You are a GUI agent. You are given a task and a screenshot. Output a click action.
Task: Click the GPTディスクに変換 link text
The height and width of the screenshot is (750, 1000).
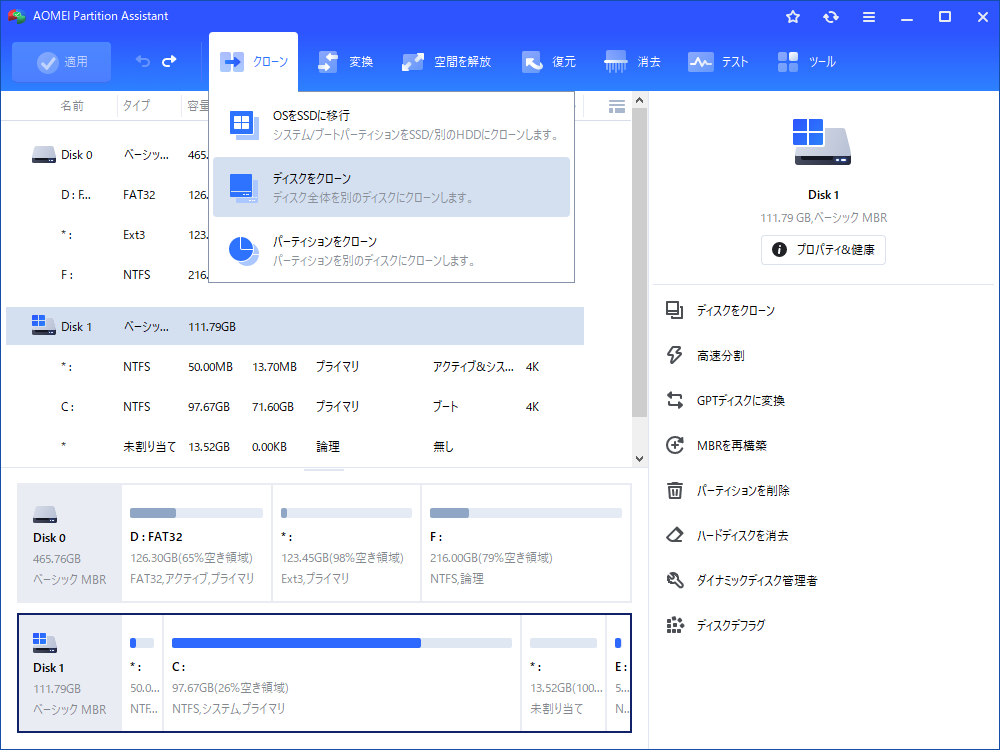740,401
